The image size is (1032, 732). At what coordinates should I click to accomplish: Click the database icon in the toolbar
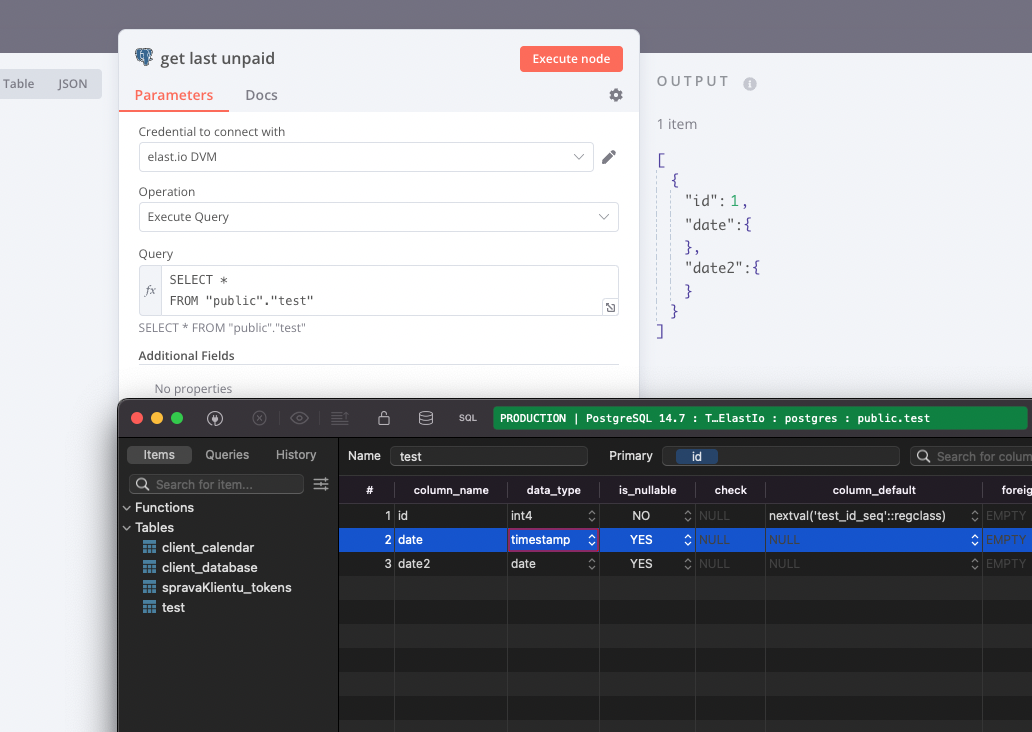[426, 418]
